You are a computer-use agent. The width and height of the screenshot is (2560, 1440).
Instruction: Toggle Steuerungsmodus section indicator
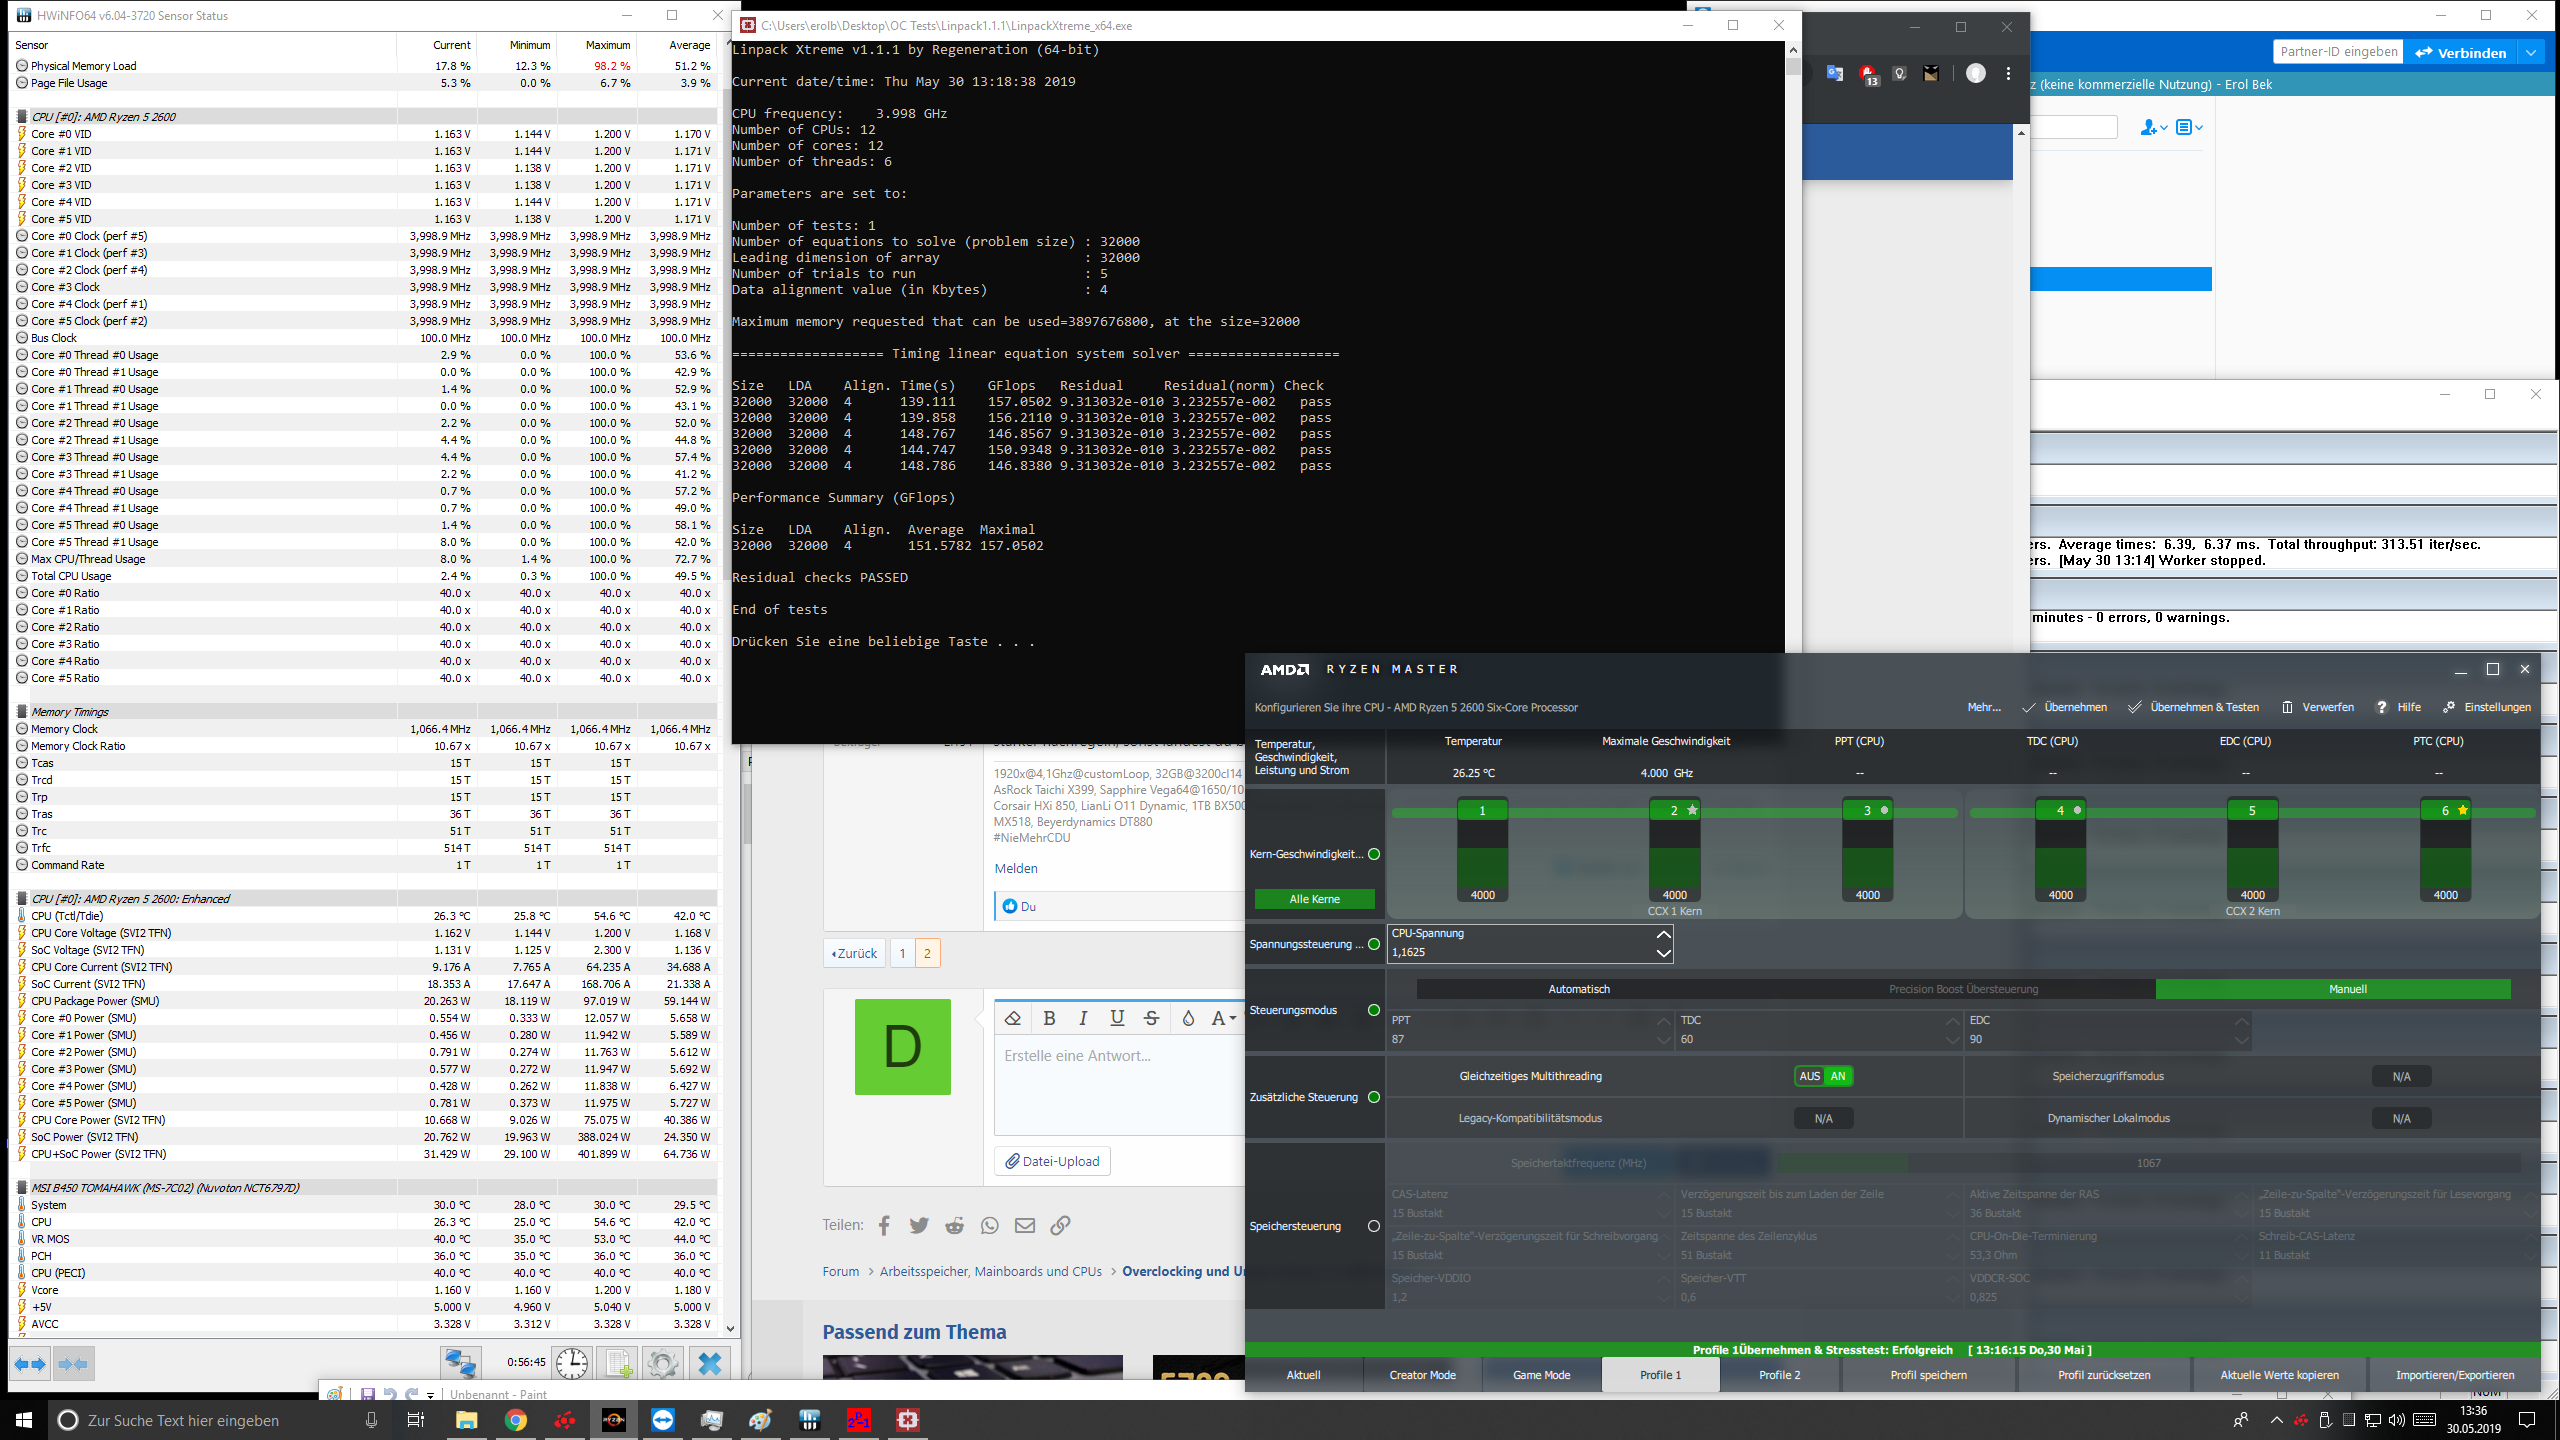pyautogui.click(x=1374, y=1010)
